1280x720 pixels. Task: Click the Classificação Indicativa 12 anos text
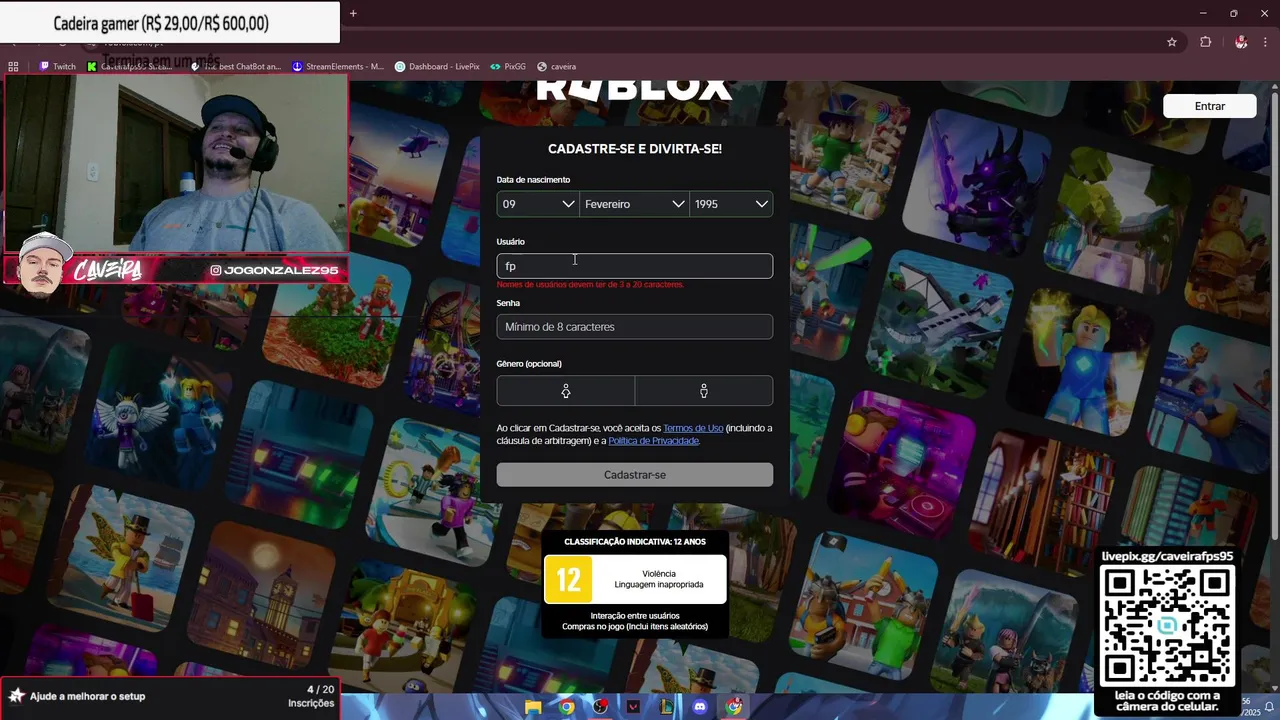point(635,542)
